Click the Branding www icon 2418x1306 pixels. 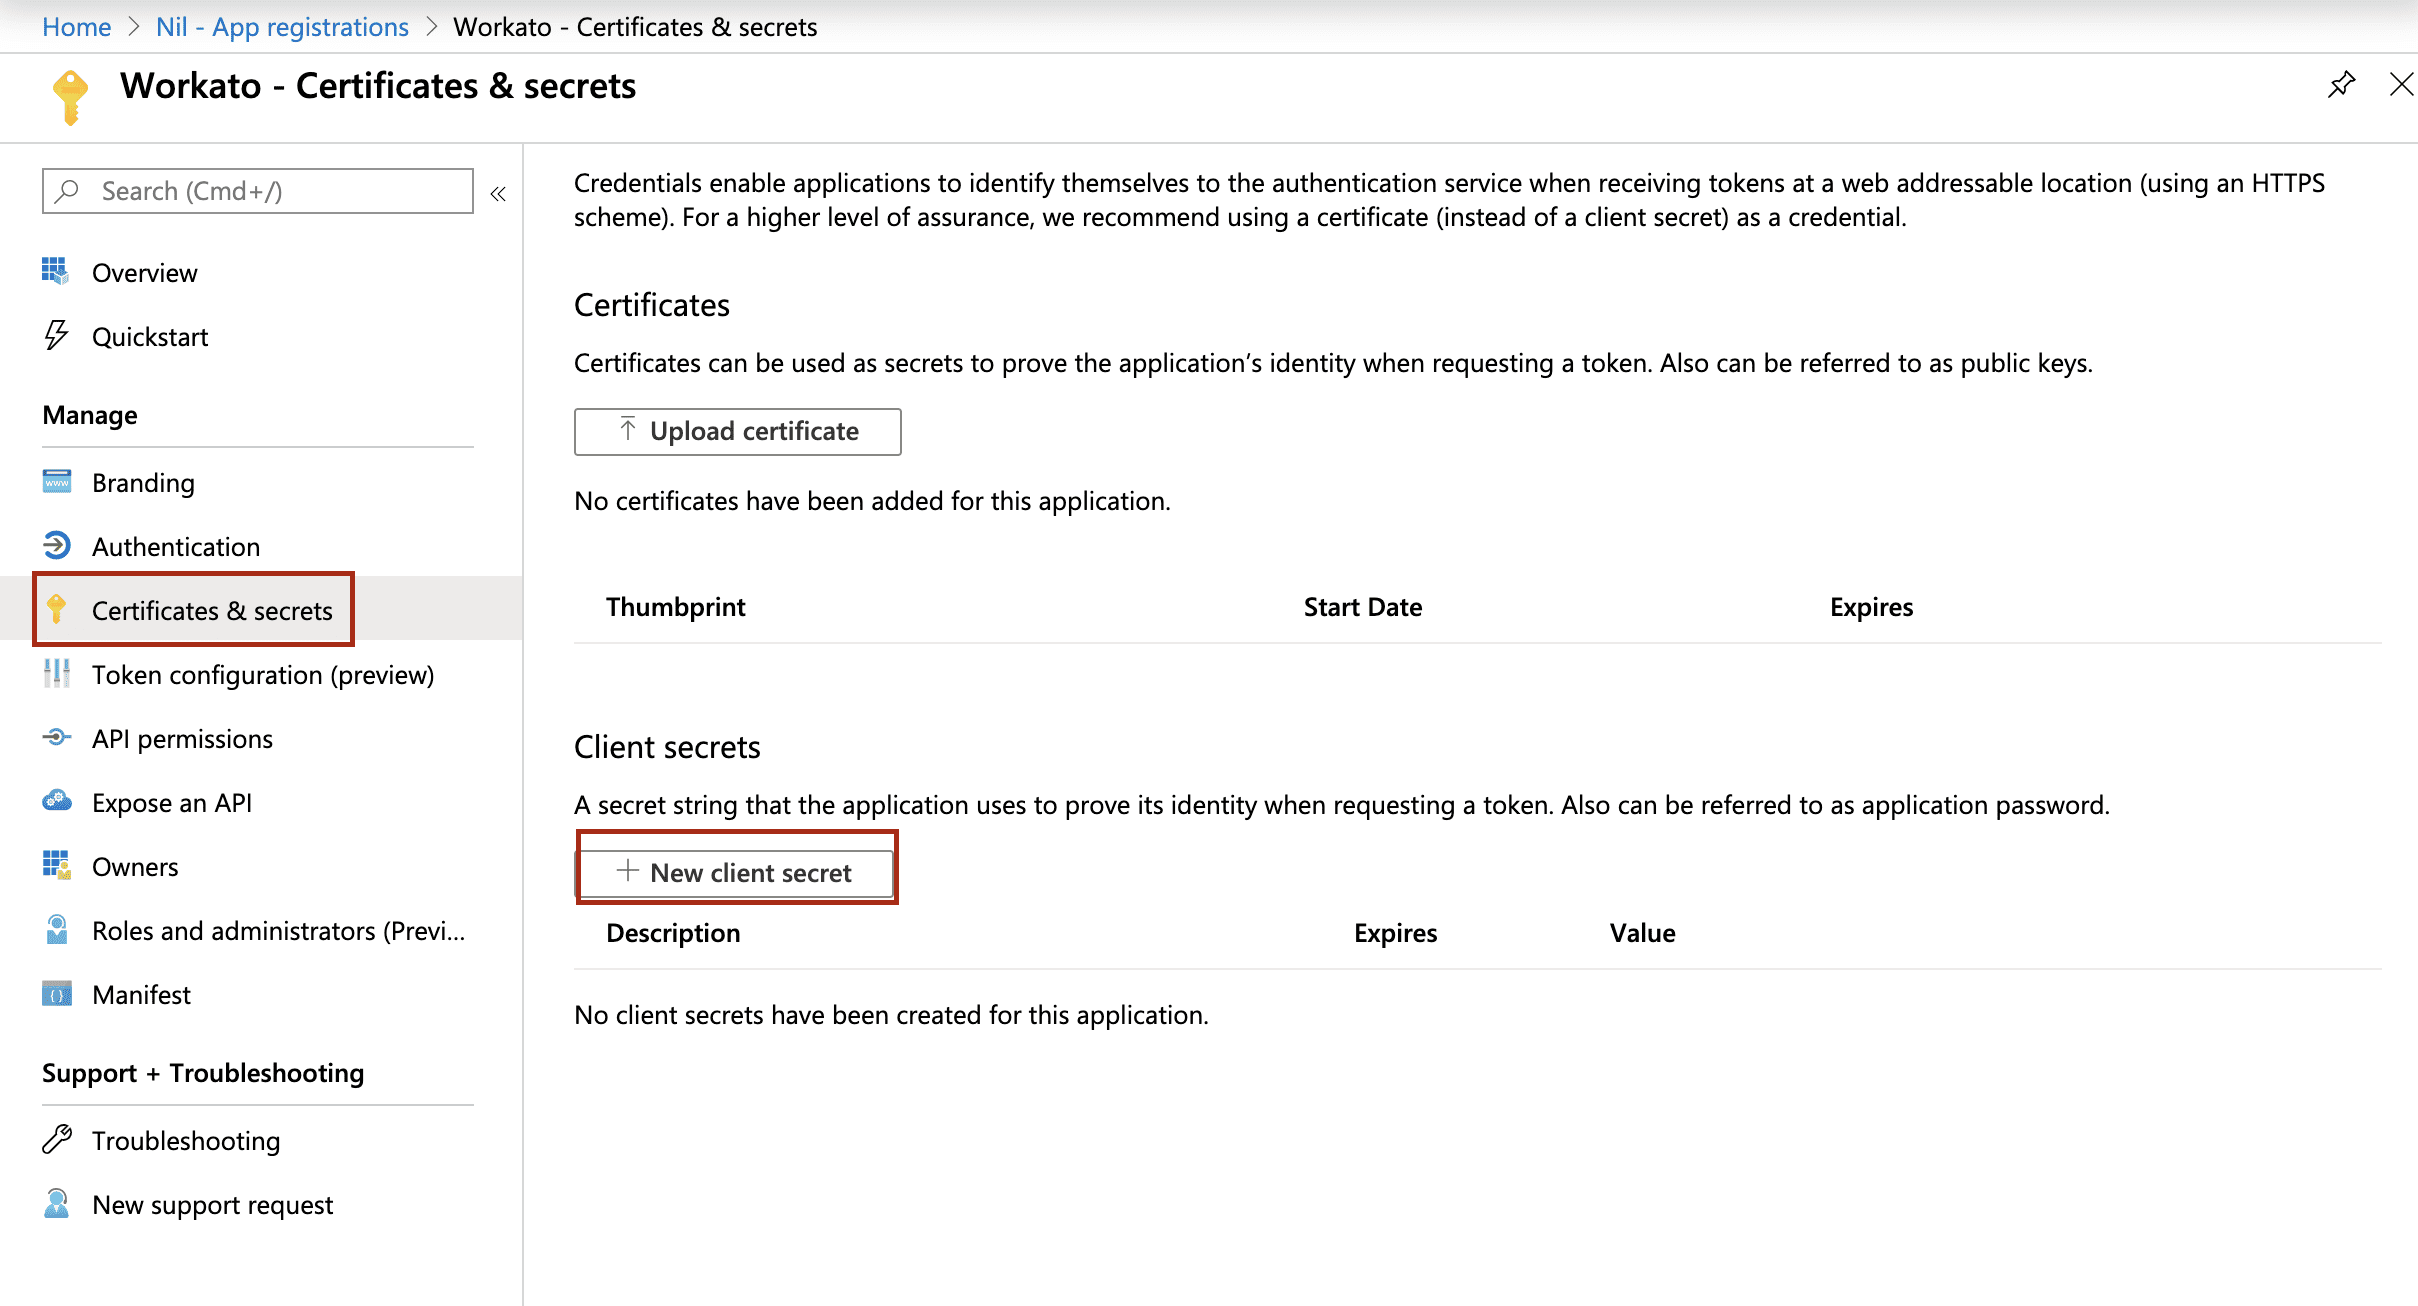click(x=57, y=482)
